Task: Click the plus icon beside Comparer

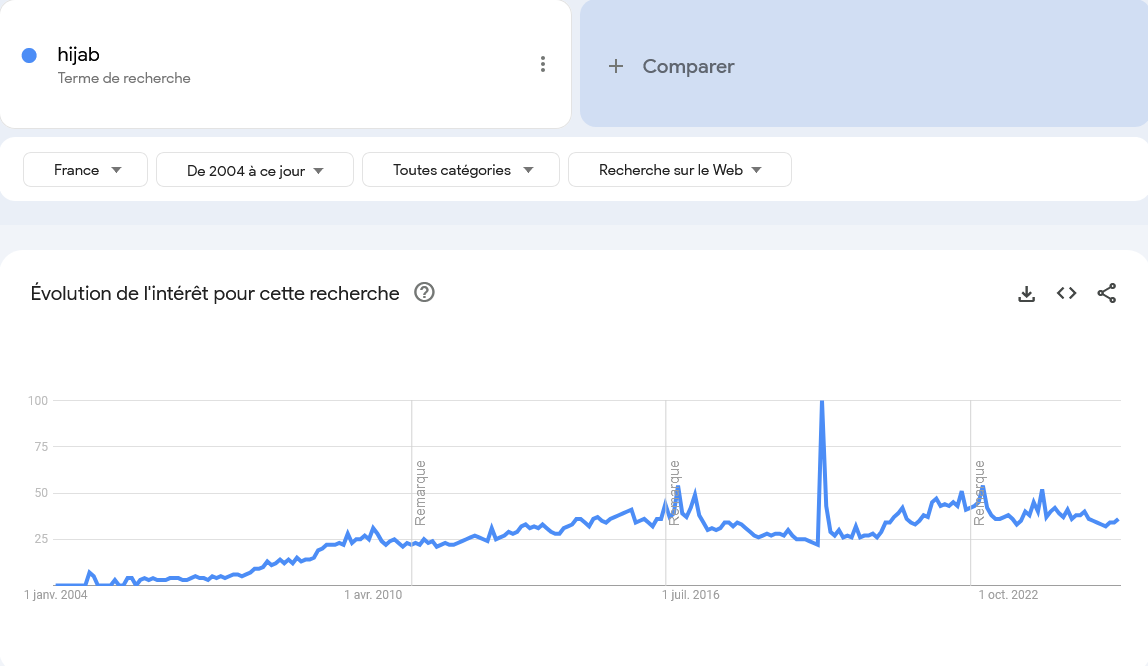Action: point(616,66)
